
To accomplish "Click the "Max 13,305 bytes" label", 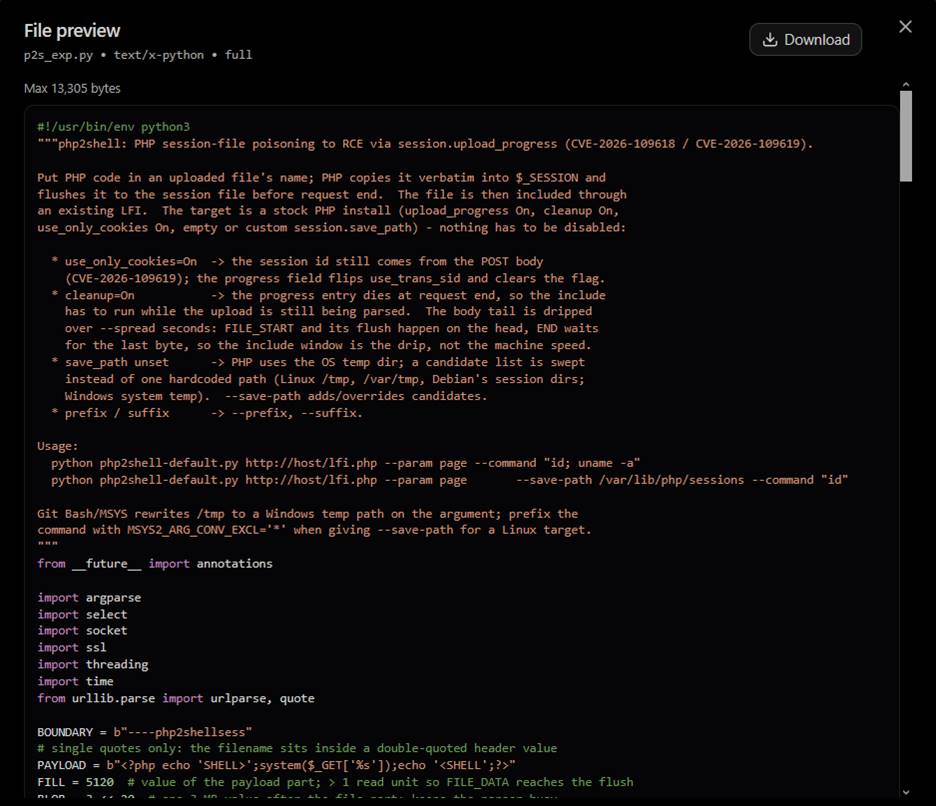I will (x=72, y=88).
